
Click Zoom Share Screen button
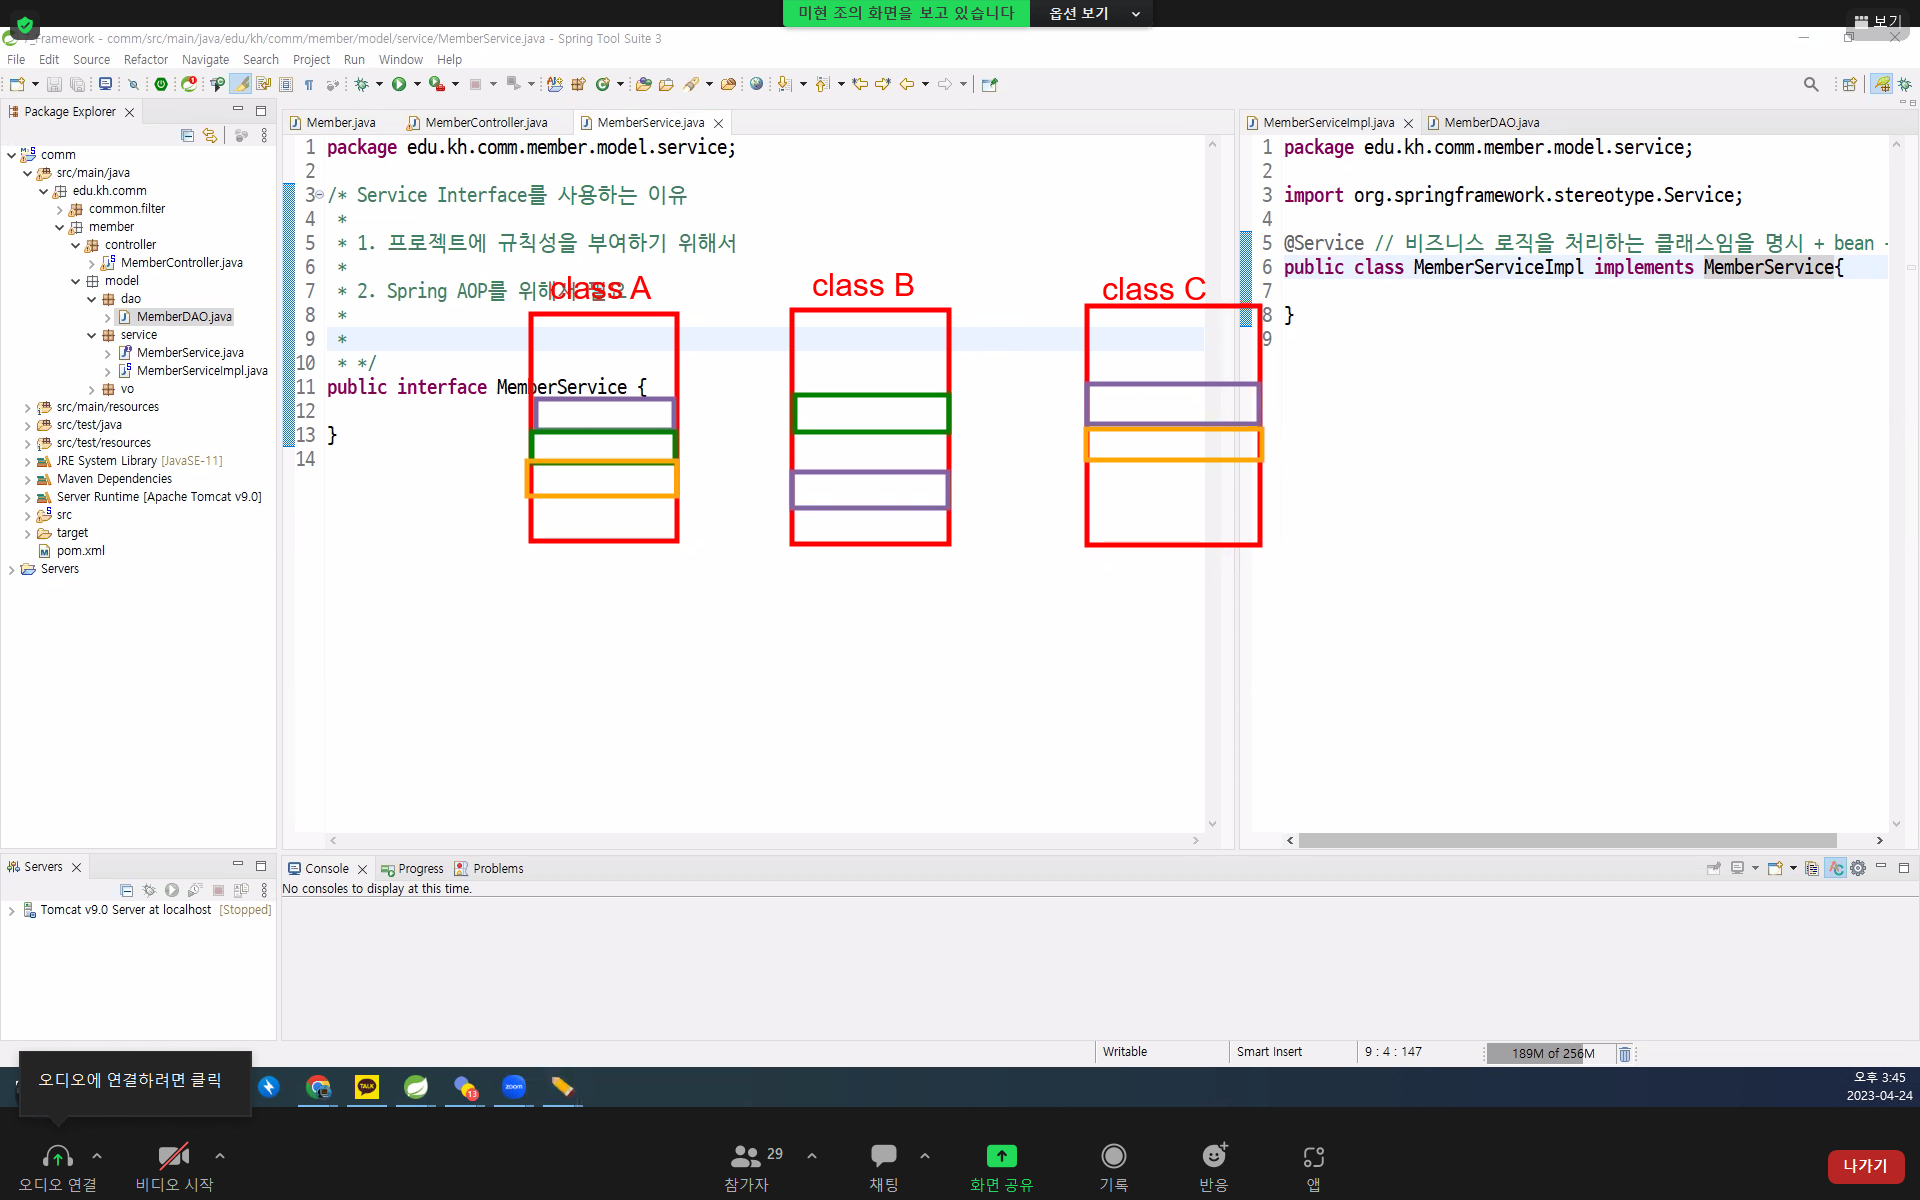(x=1001, y=1168)
